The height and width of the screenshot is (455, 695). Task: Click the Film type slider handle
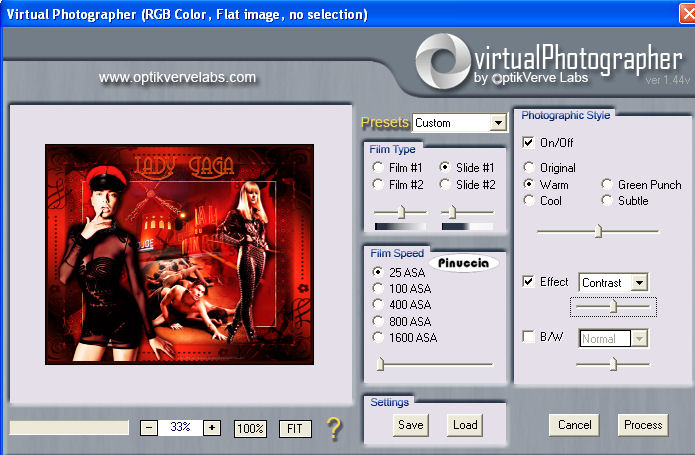click(x=402, y=212)
